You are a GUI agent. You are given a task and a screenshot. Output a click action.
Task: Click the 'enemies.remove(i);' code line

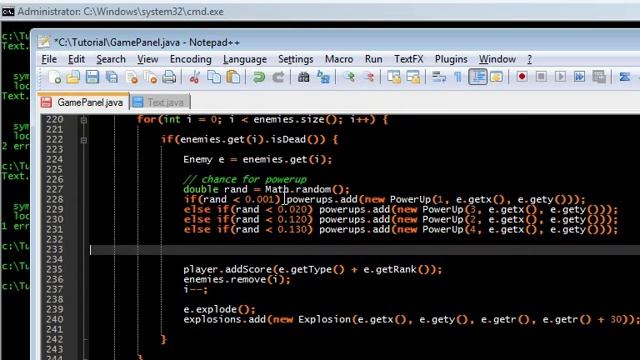pos(237,280)
